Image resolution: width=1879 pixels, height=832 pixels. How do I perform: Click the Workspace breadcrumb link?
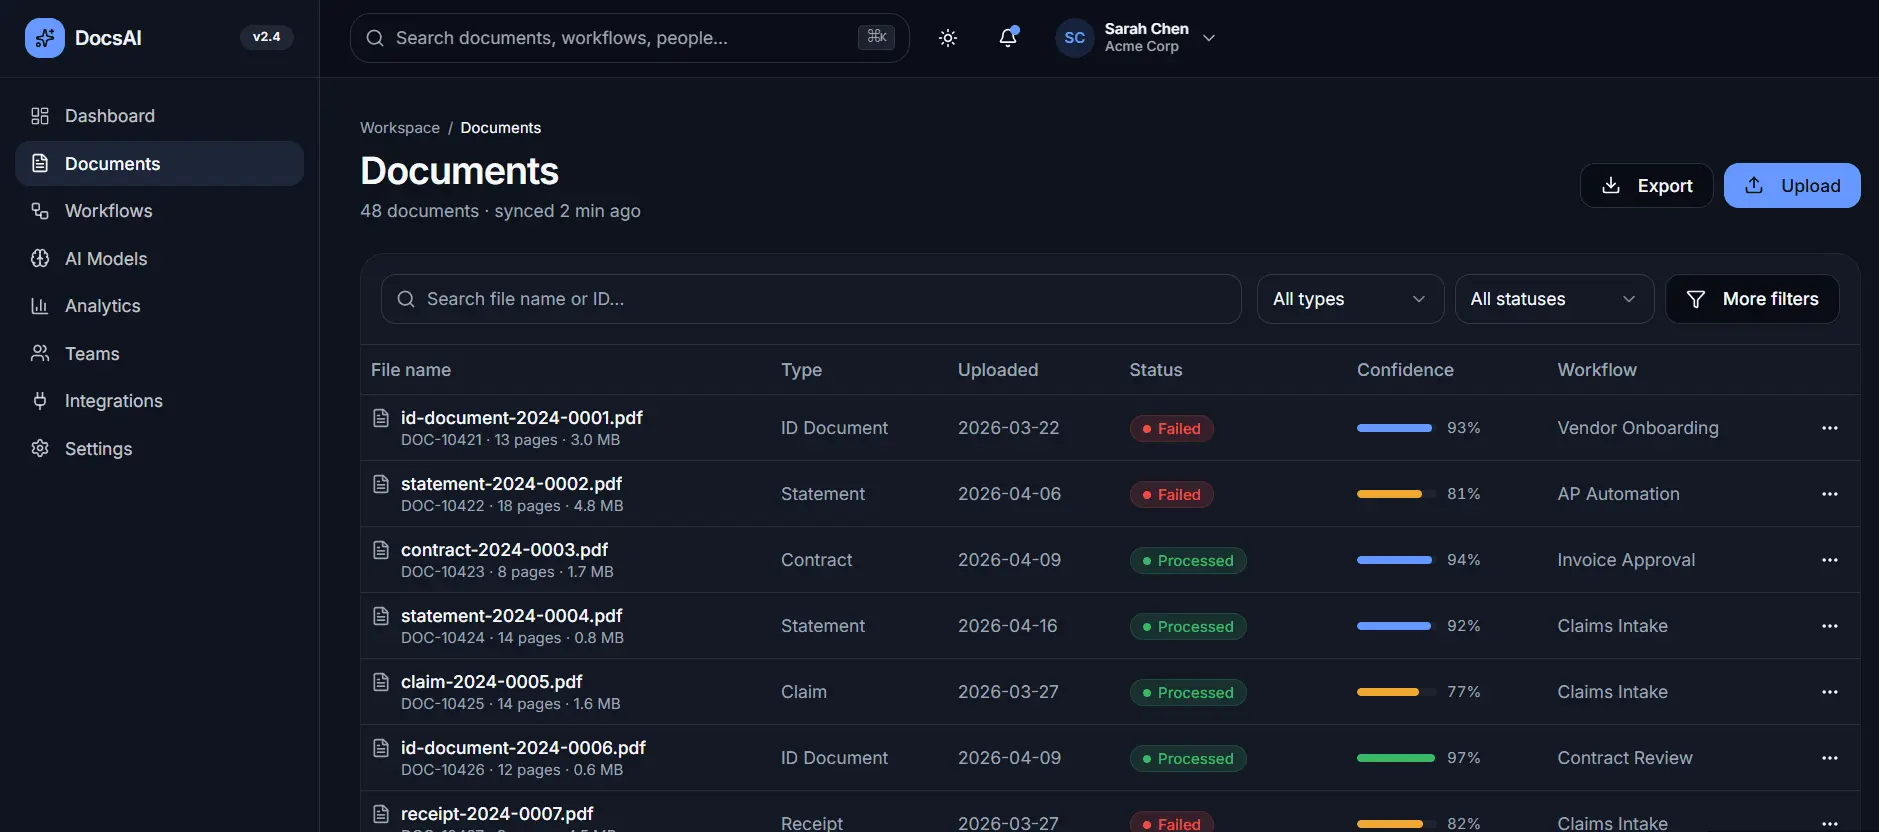coord(400,128)
